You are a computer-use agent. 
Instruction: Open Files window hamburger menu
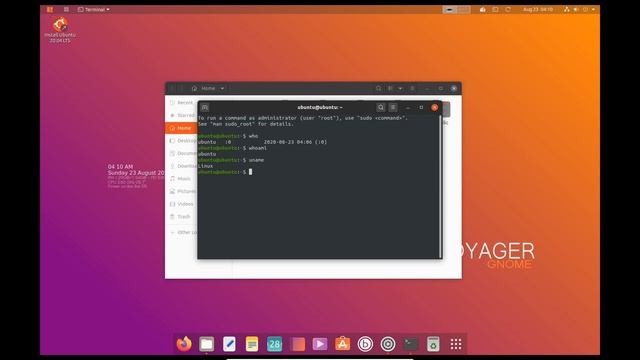pos(412,88)
